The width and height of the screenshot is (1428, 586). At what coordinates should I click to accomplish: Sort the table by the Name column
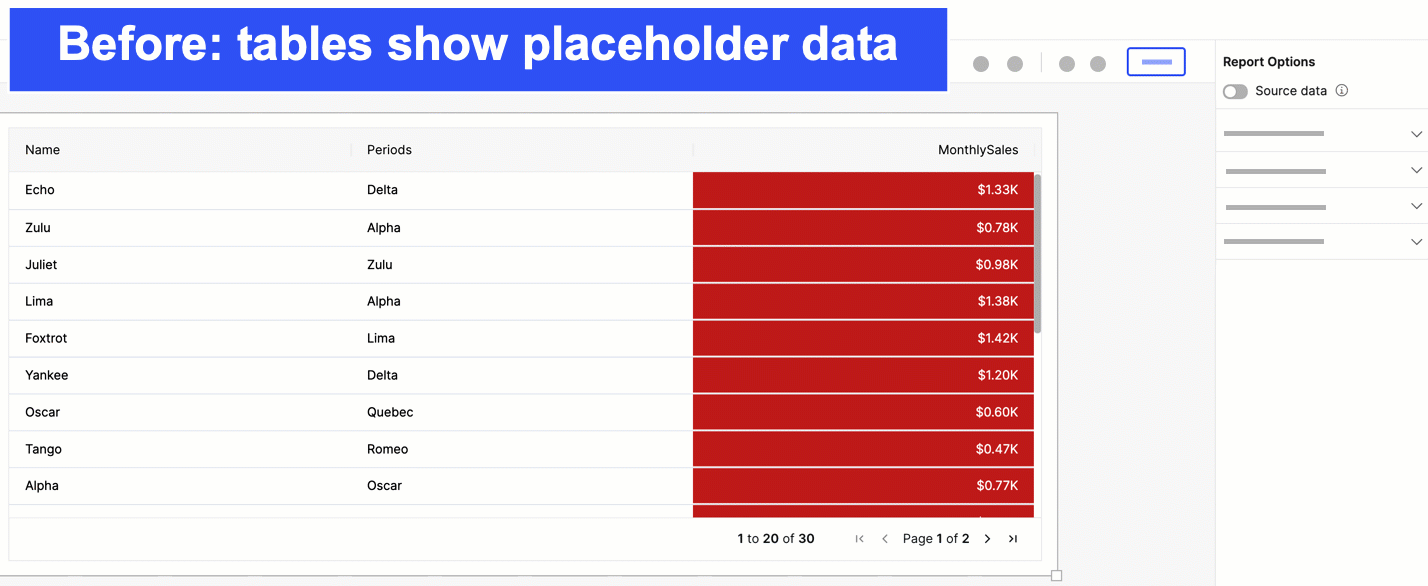(43, 149)
